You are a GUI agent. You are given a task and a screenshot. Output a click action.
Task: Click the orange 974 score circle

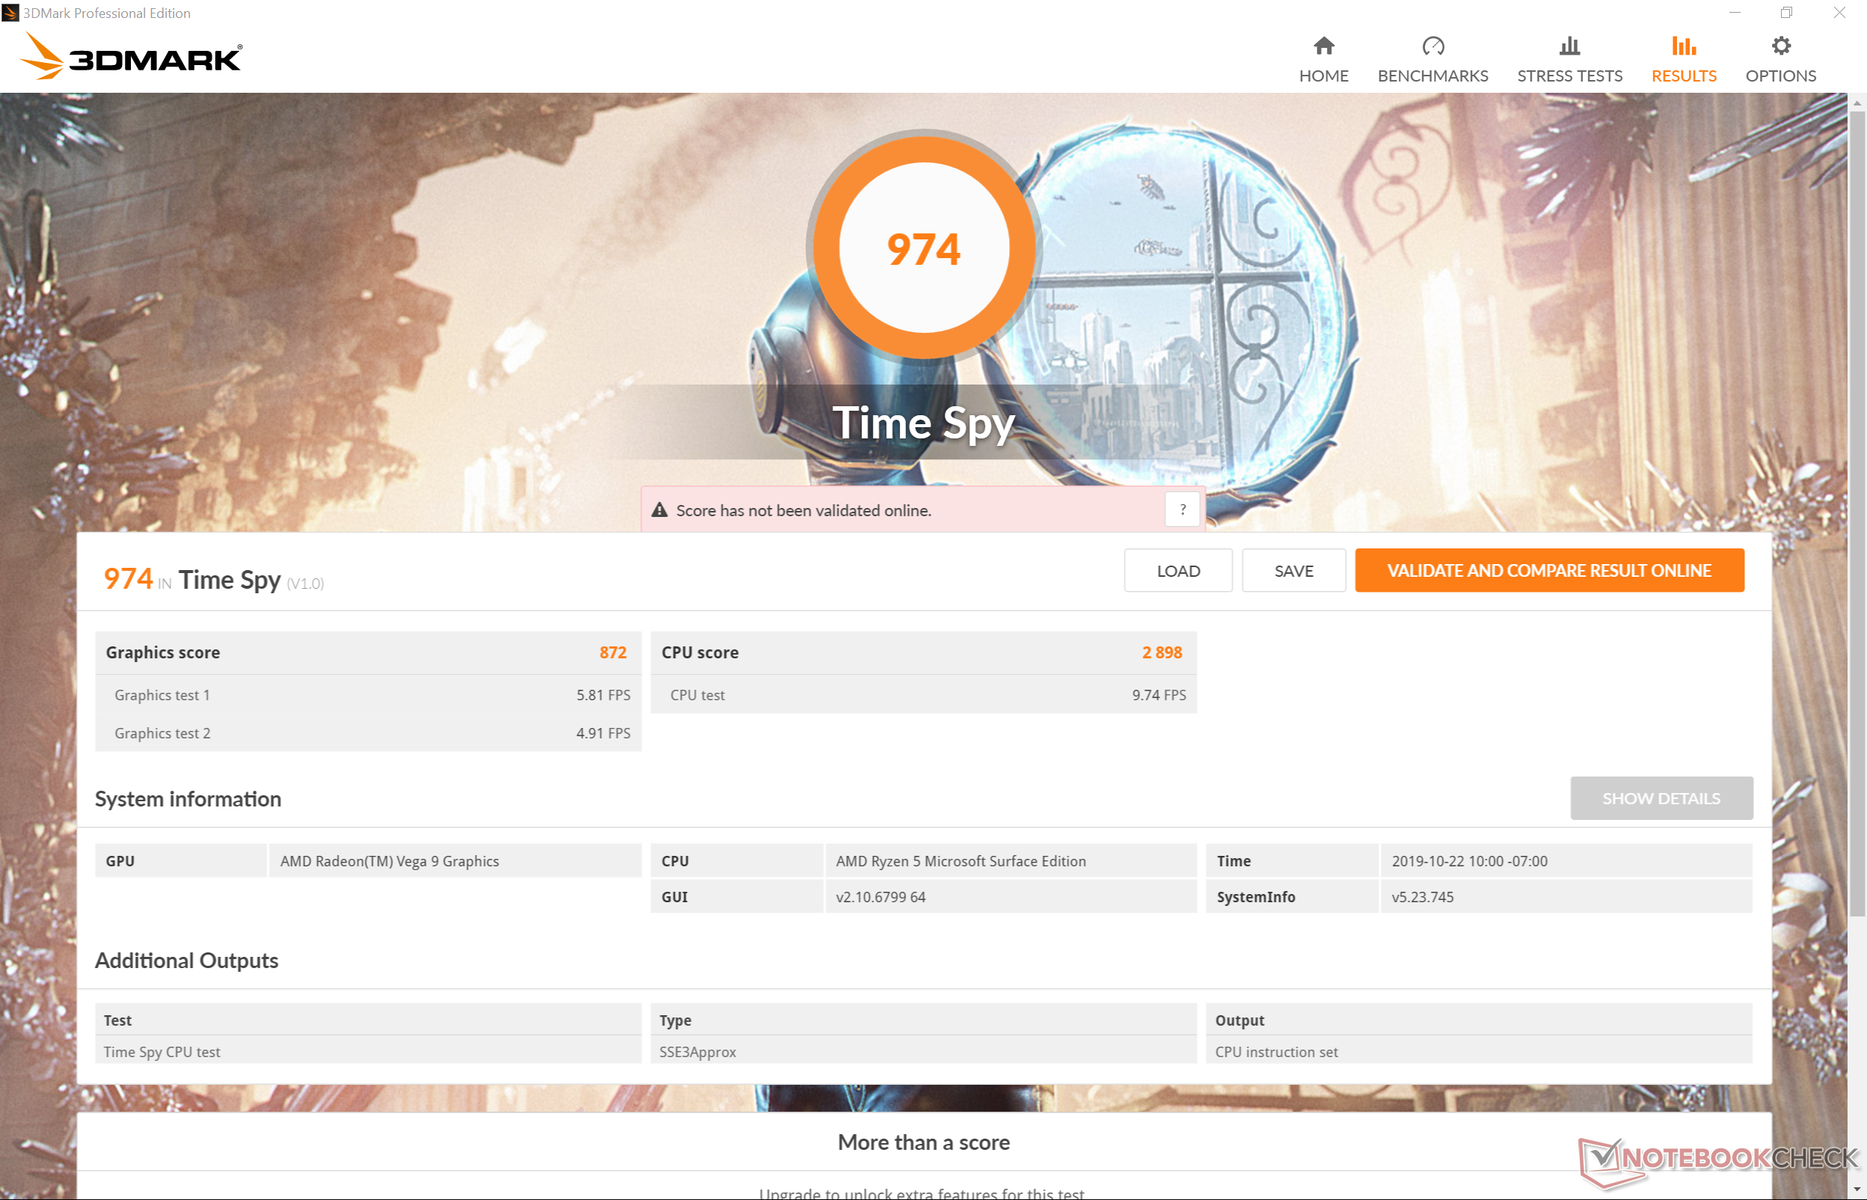pos(923,248)
